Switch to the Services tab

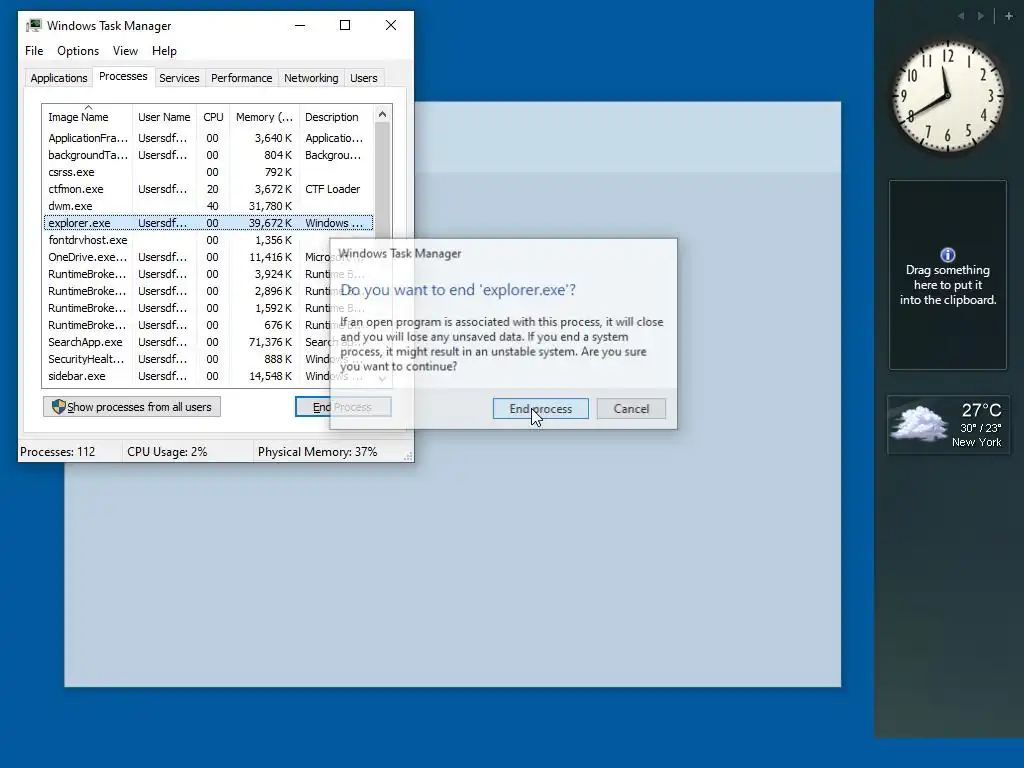tap(179, 78)
